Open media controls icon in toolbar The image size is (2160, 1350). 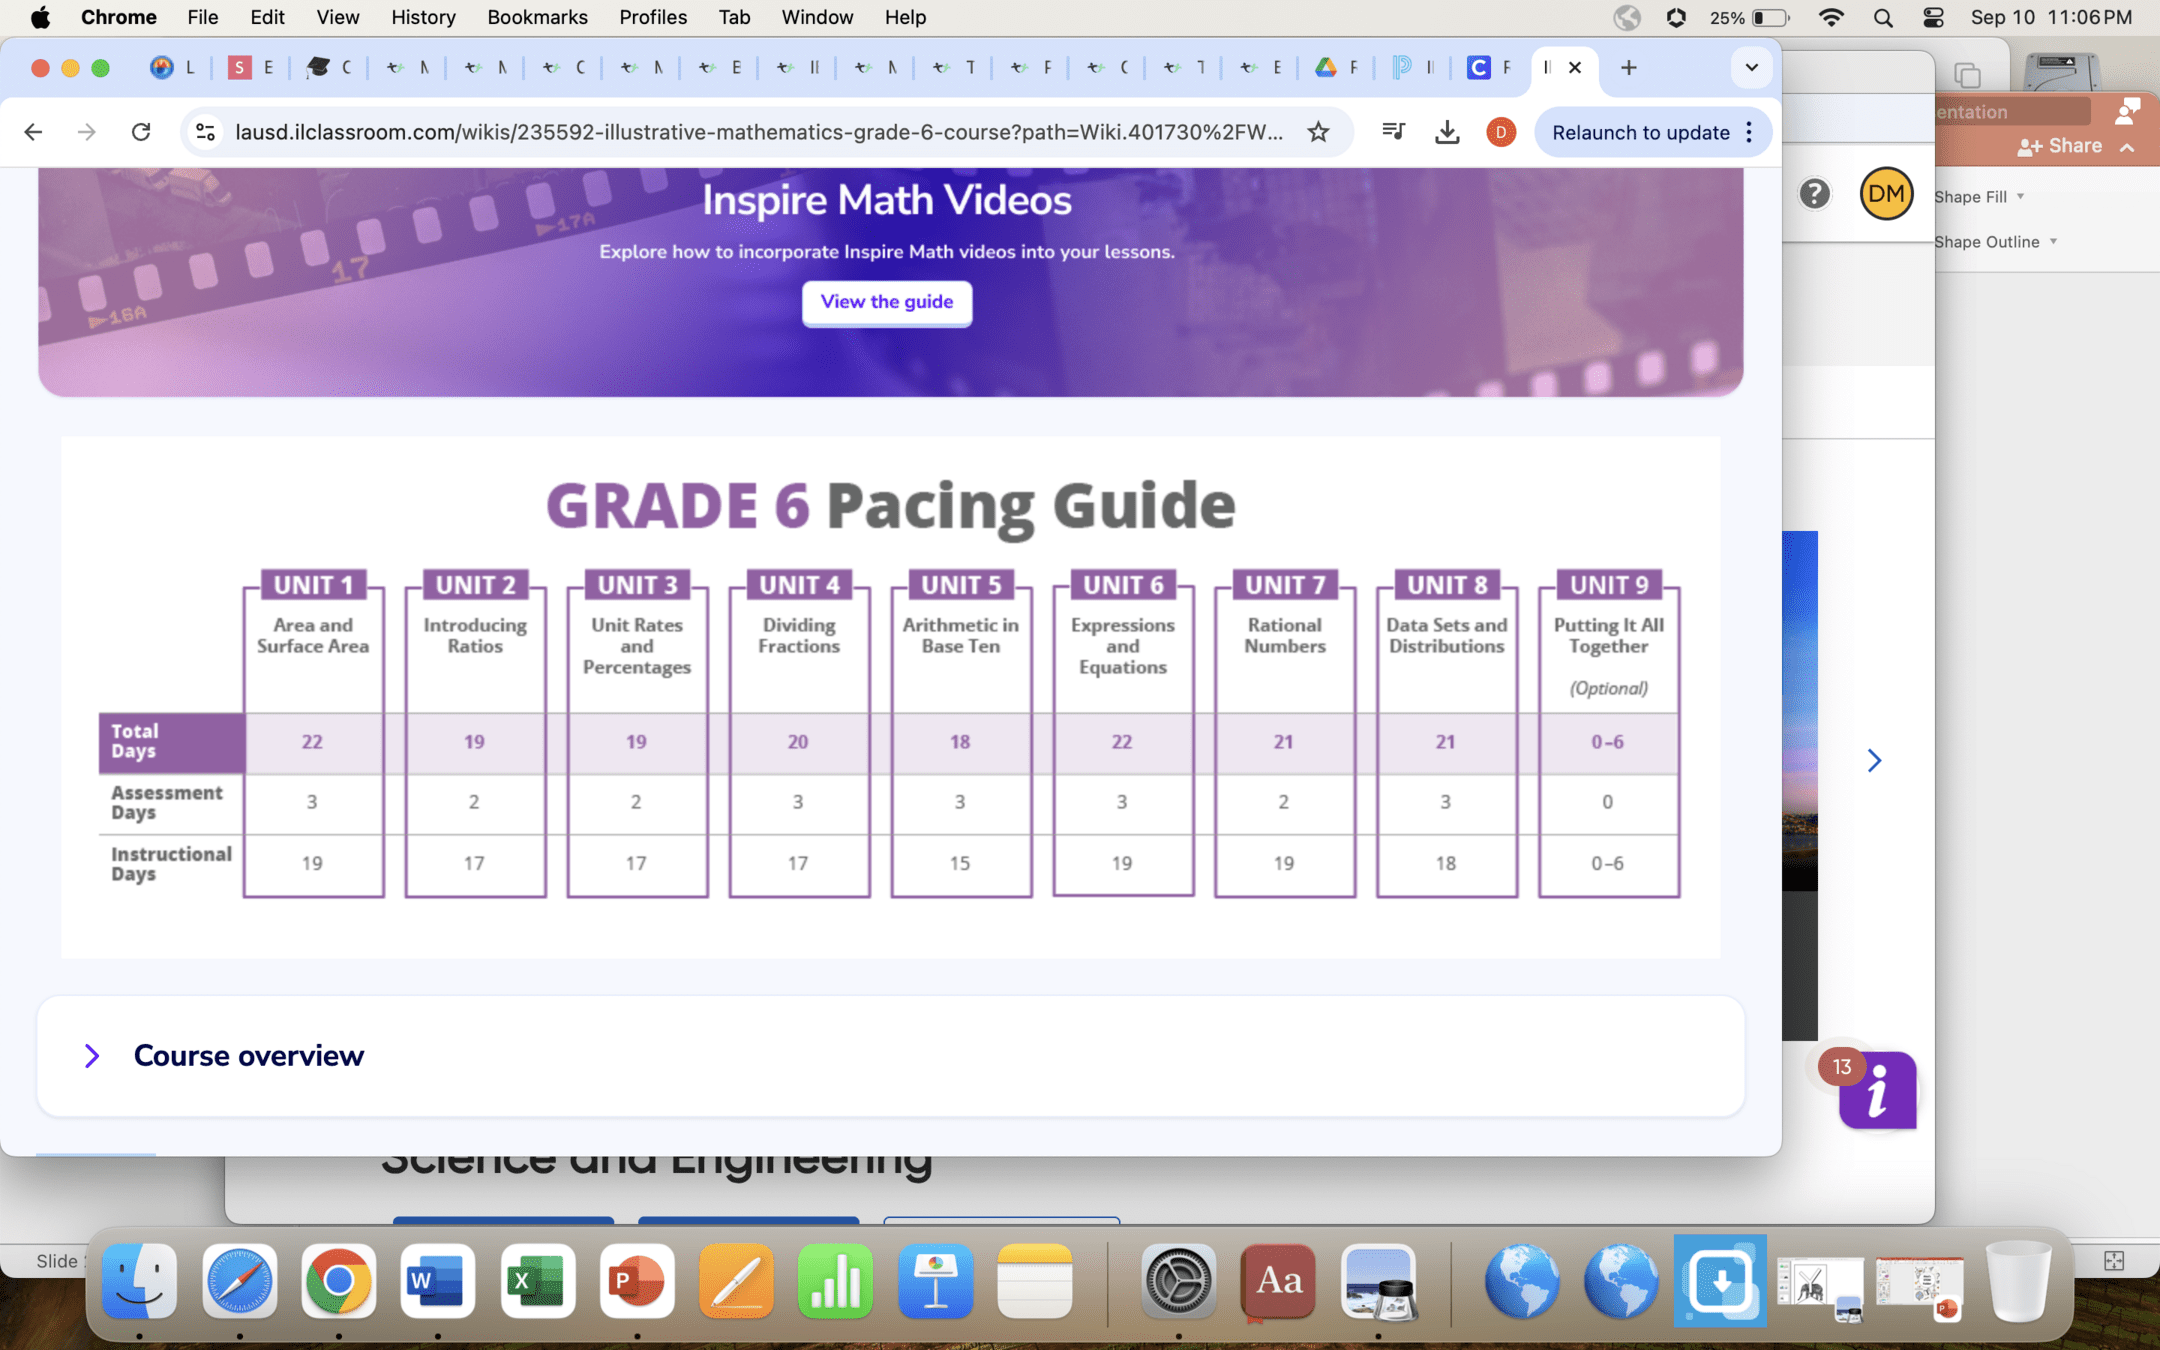1393,132
